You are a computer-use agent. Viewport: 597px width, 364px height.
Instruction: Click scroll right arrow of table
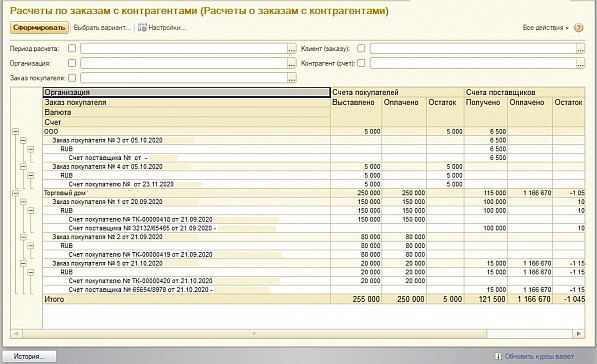tap(579, 334)
